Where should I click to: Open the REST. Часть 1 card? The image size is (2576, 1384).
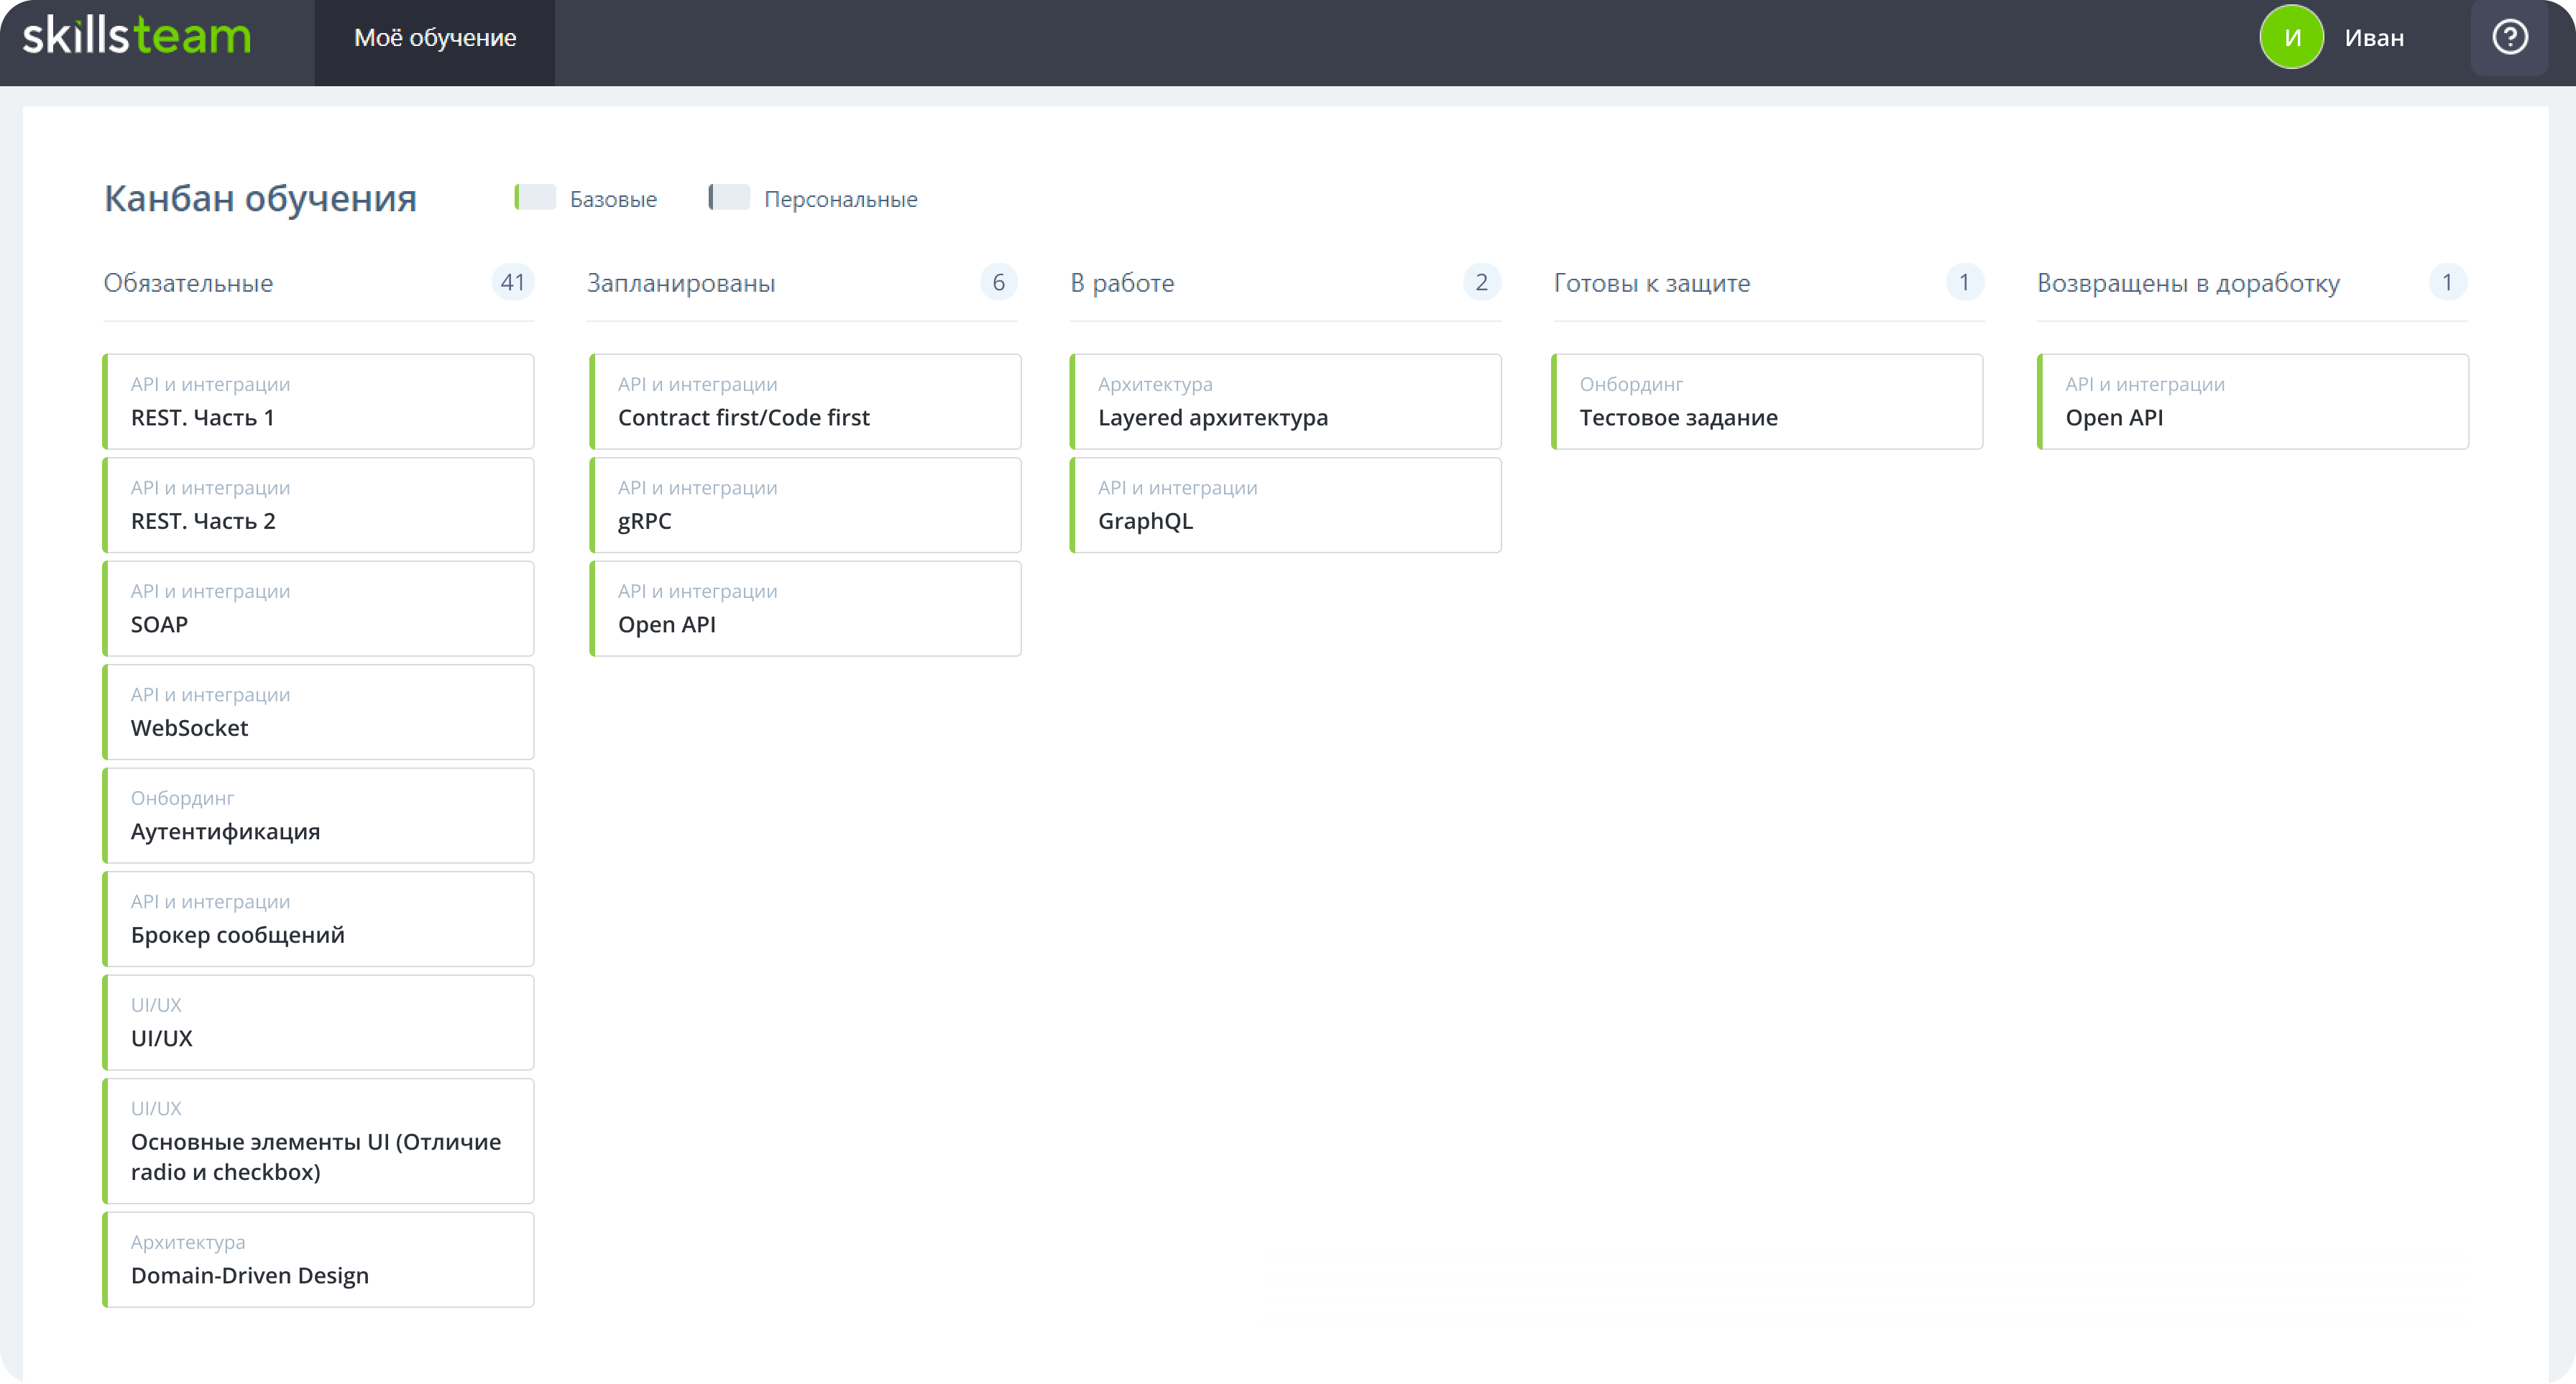[x=319, y=402]
